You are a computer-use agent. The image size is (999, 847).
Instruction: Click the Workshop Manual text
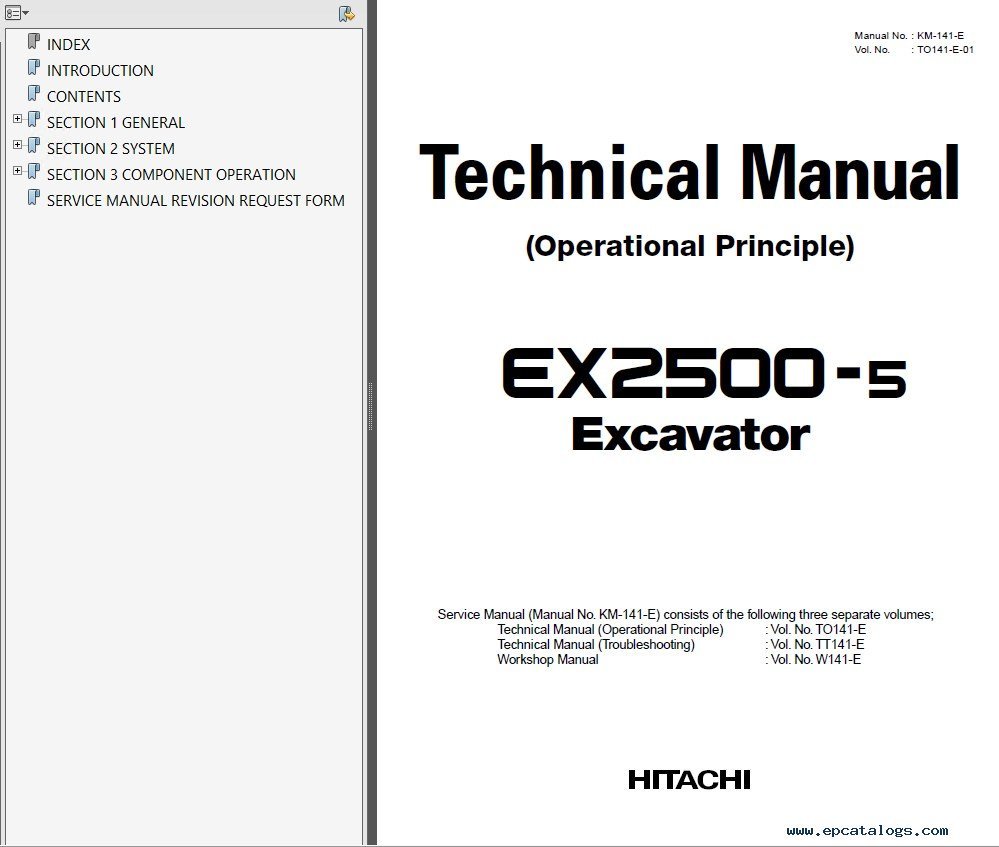(x=548, y=660)
